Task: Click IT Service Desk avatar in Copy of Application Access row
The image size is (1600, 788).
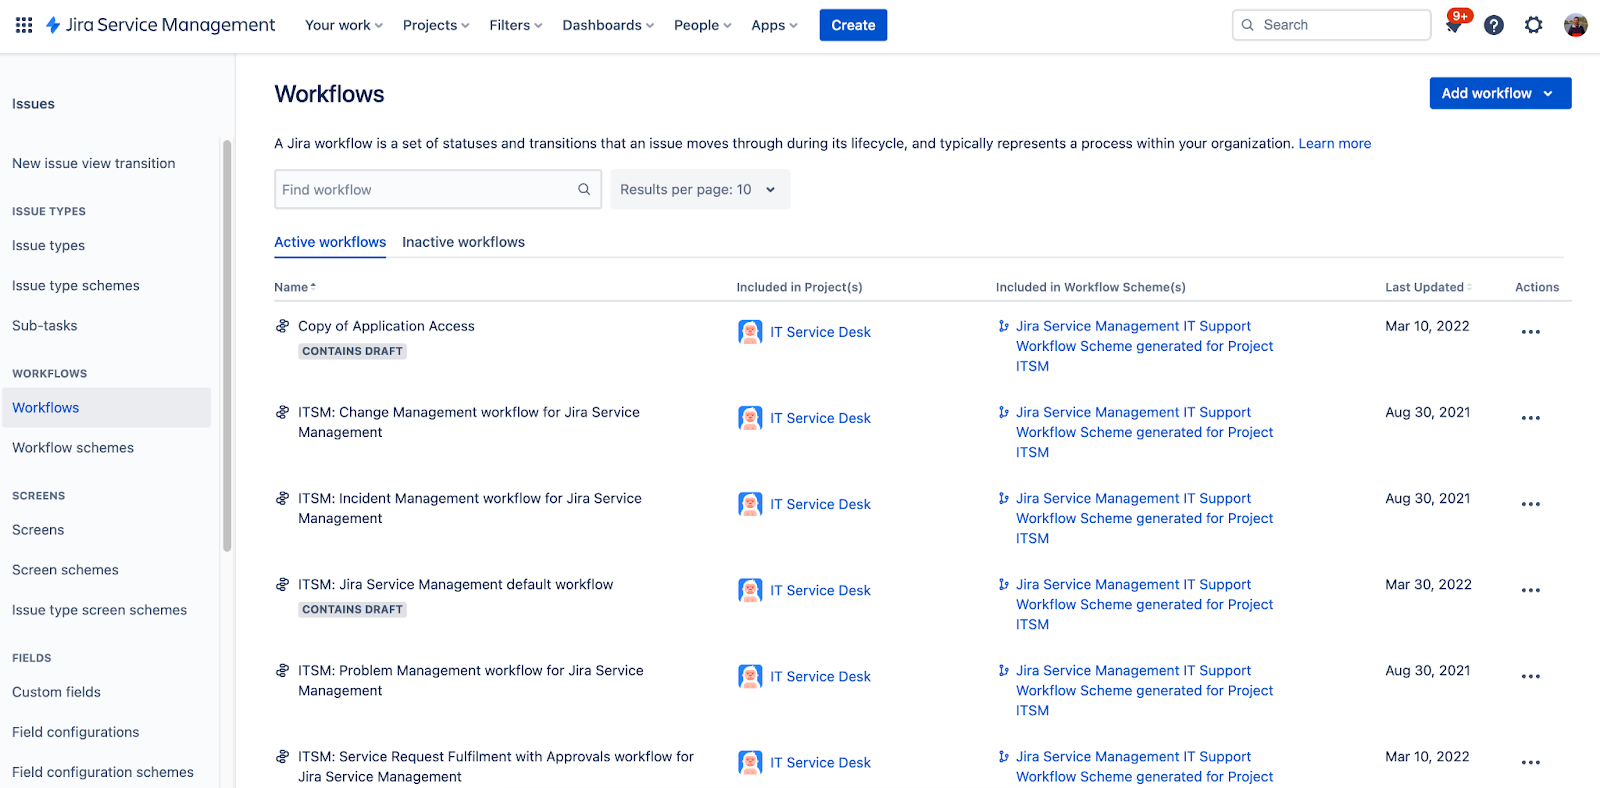Action: tap(750, 332)
